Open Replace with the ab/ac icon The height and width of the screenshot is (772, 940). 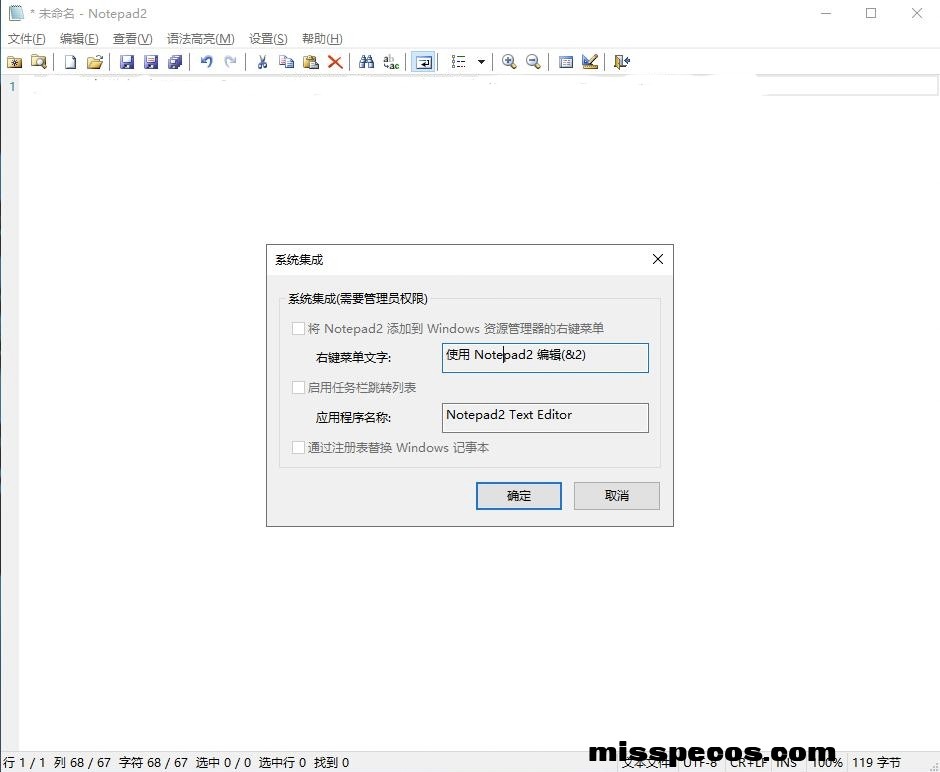pos(391,62)
